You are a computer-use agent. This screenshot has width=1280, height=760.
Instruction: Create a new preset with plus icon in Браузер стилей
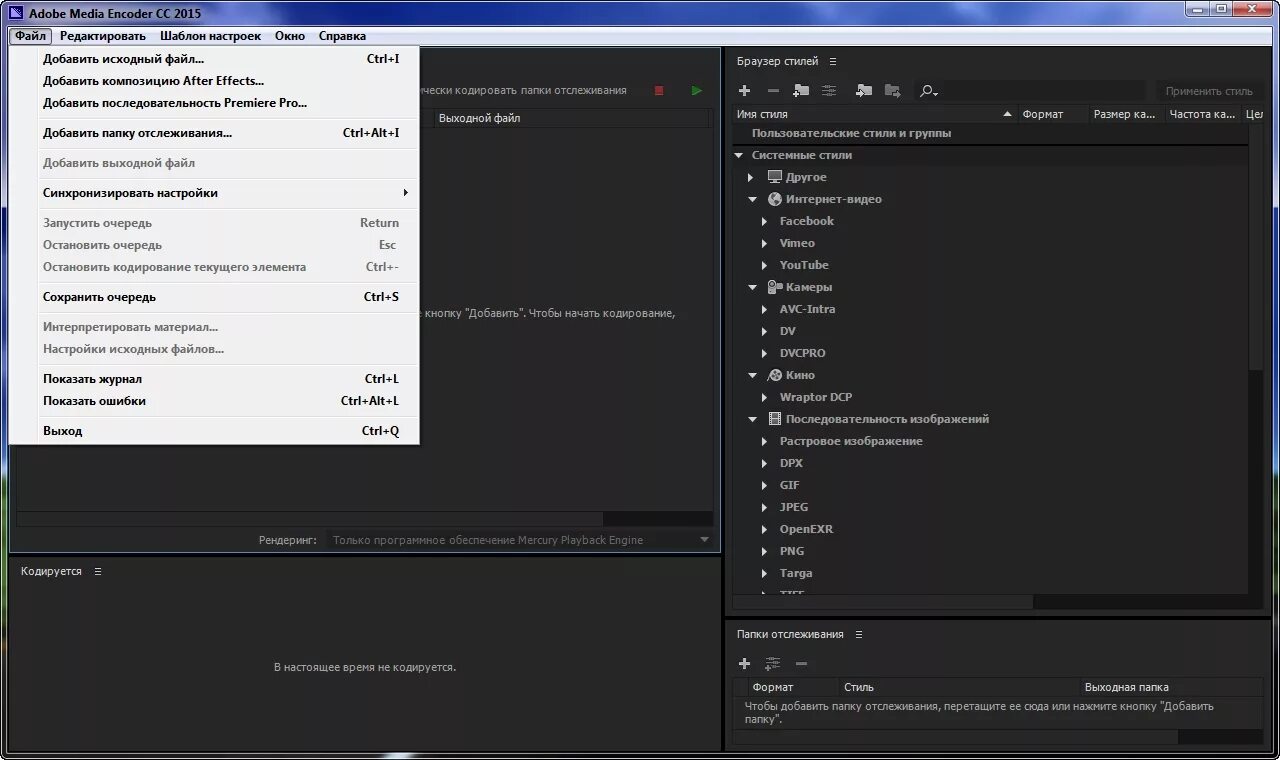(x=744, y=91)
